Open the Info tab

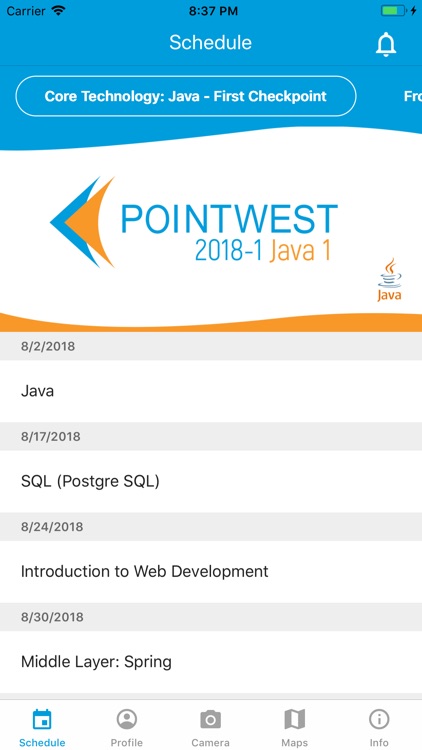point(379,728)
